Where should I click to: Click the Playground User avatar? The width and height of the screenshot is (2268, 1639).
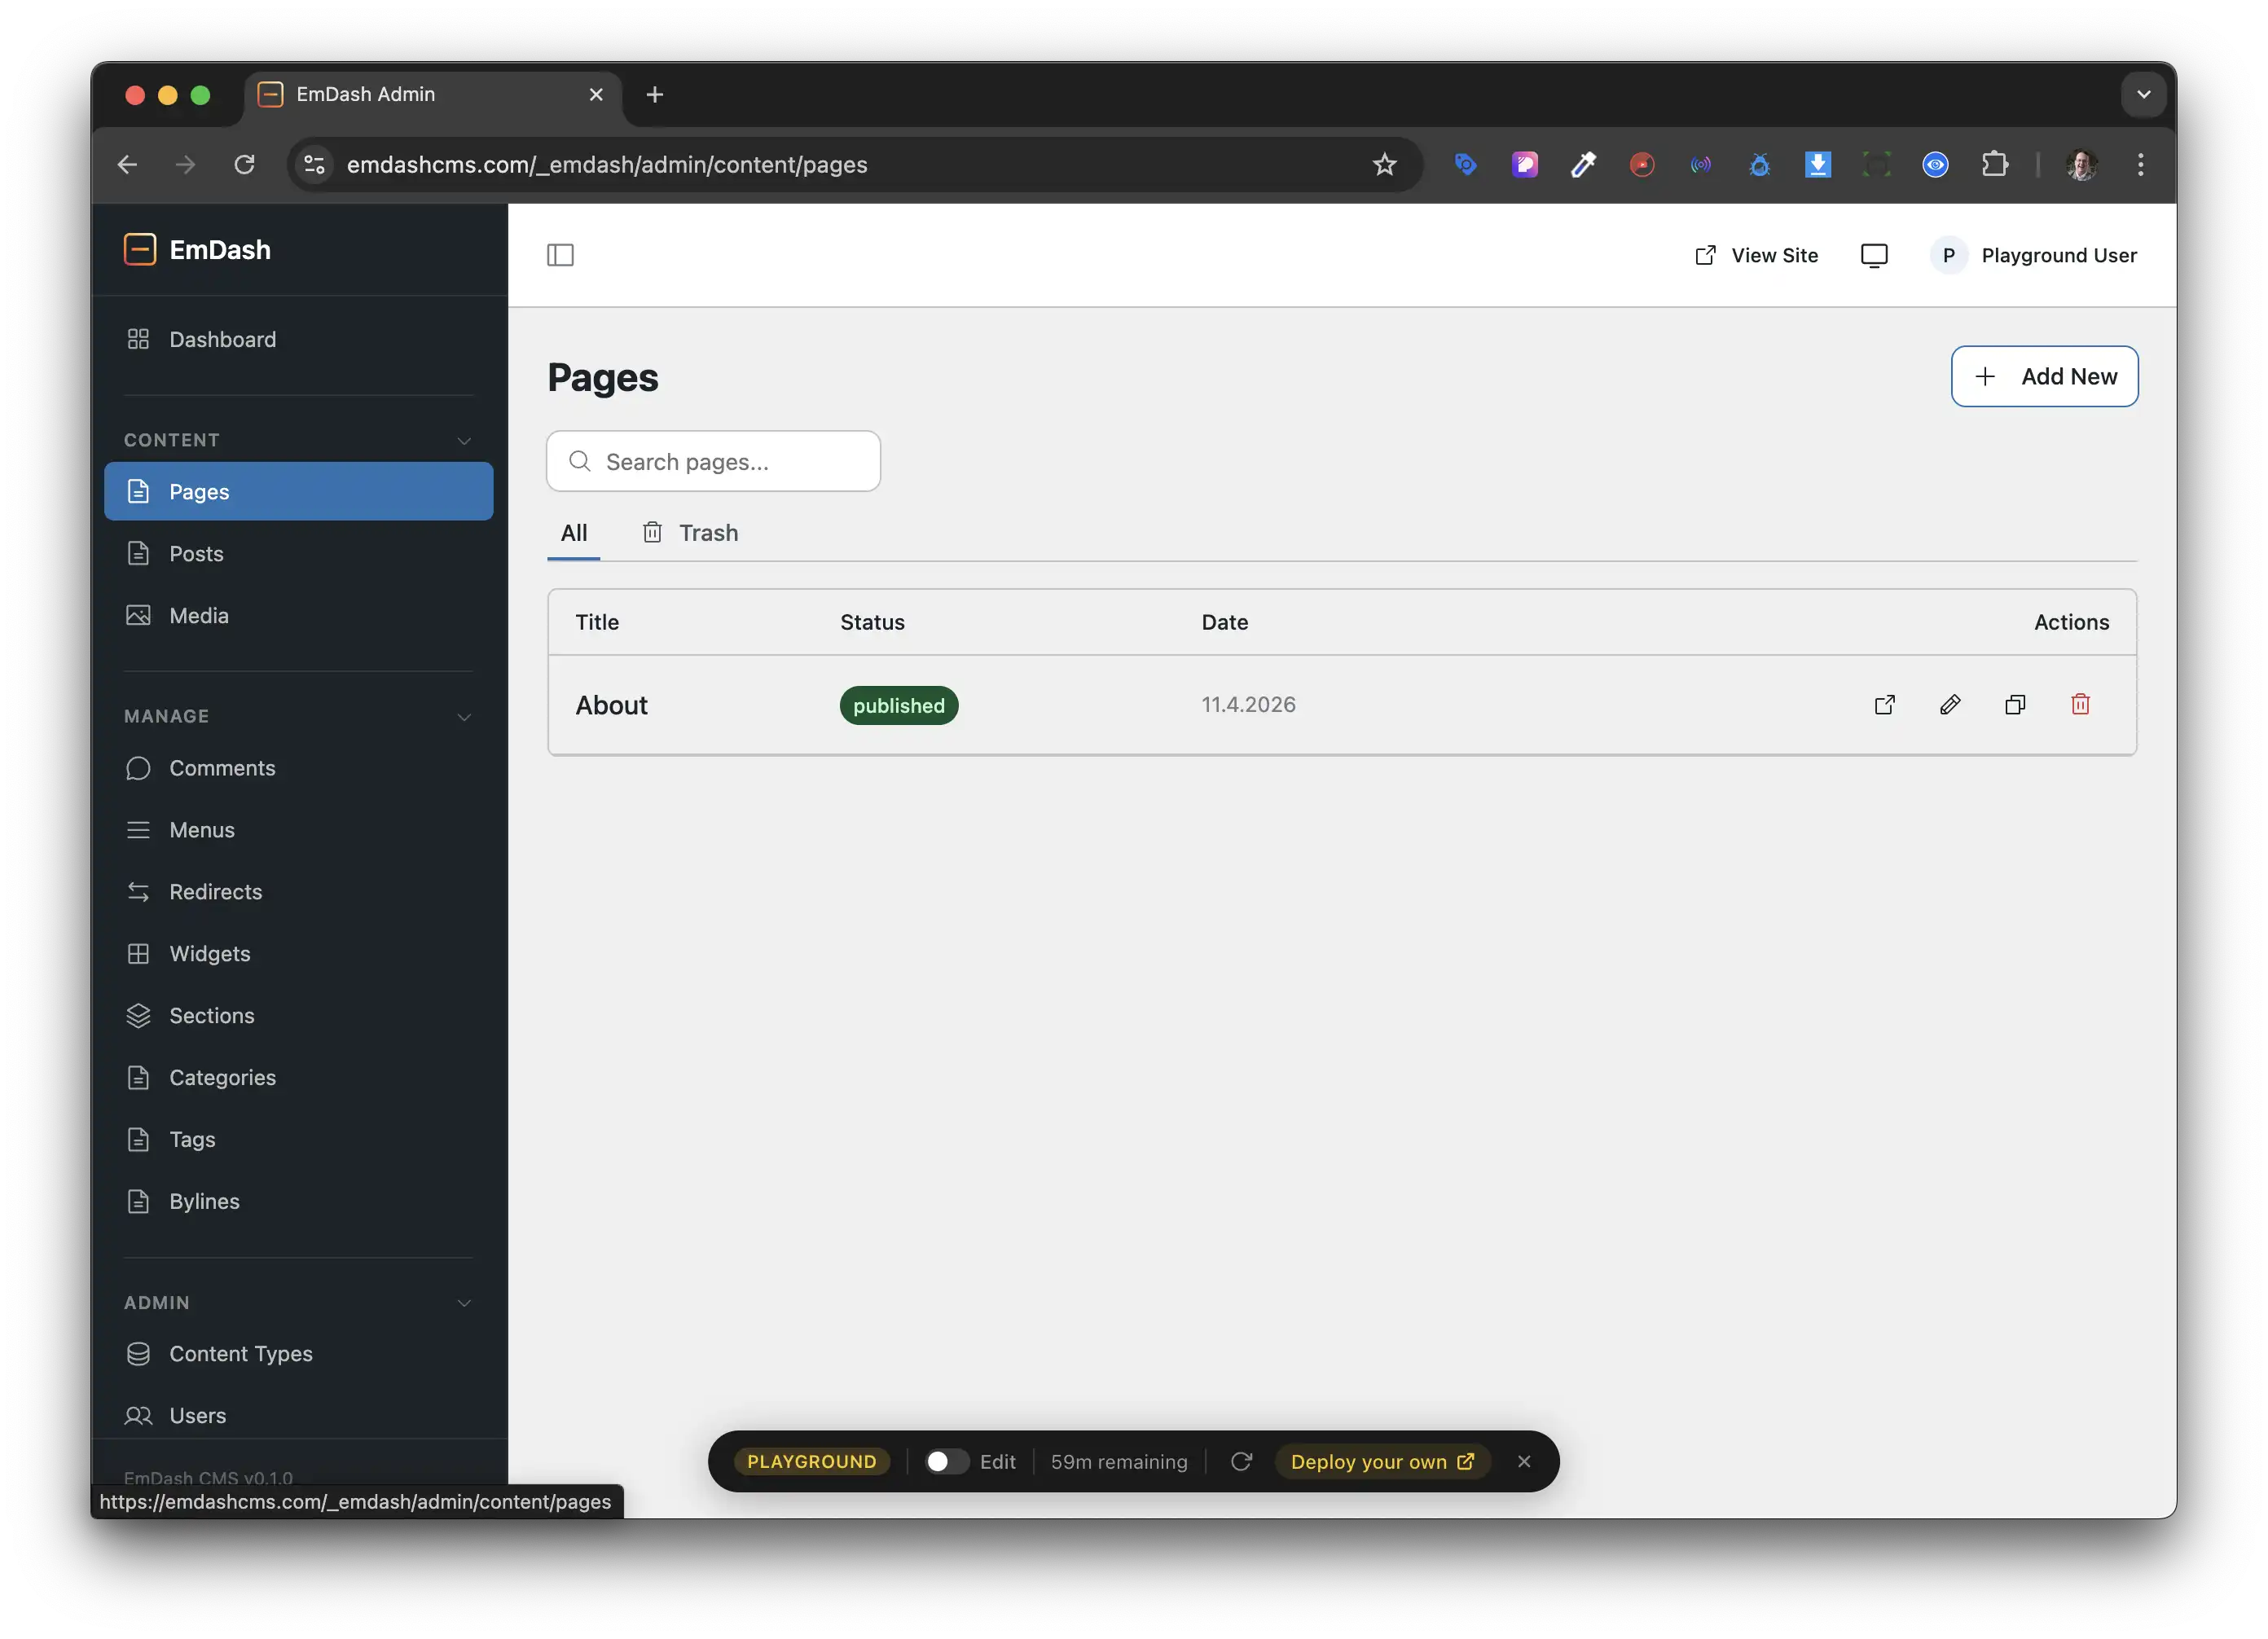tap(1948, 255)
